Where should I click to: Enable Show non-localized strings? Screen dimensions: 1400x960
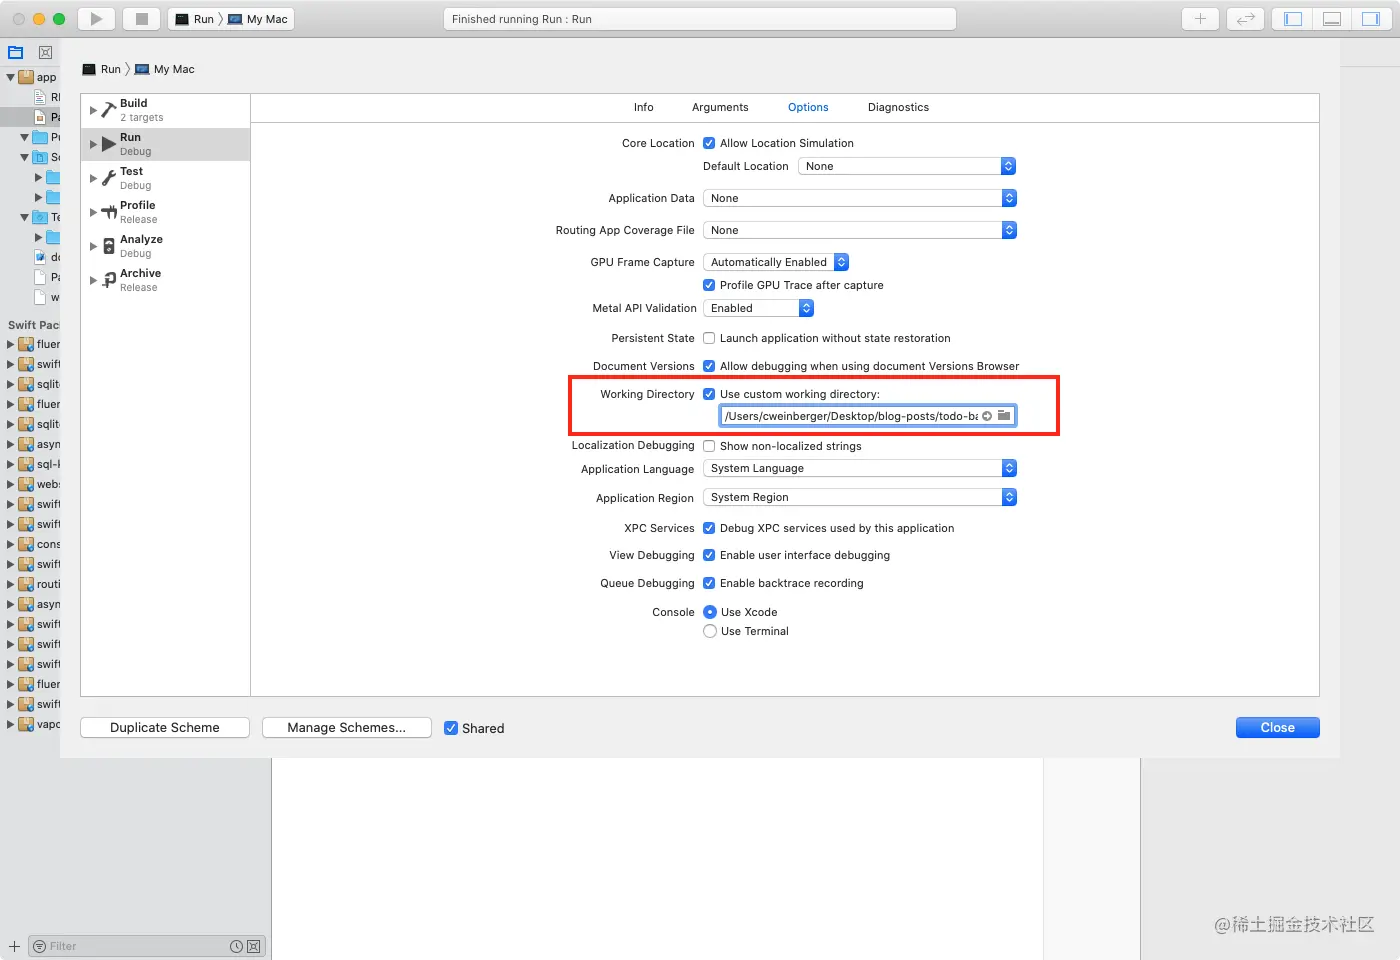(709, 446)
